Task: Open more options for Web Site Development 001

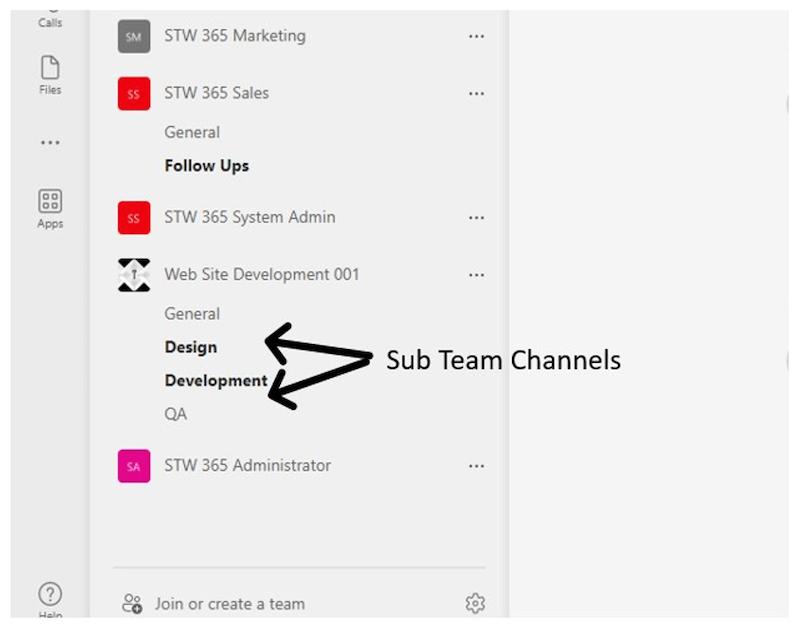Action: (477, 274)
